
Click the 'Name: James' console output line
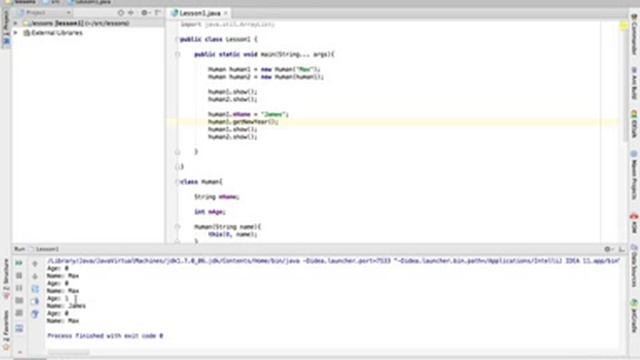pos(66,306)
